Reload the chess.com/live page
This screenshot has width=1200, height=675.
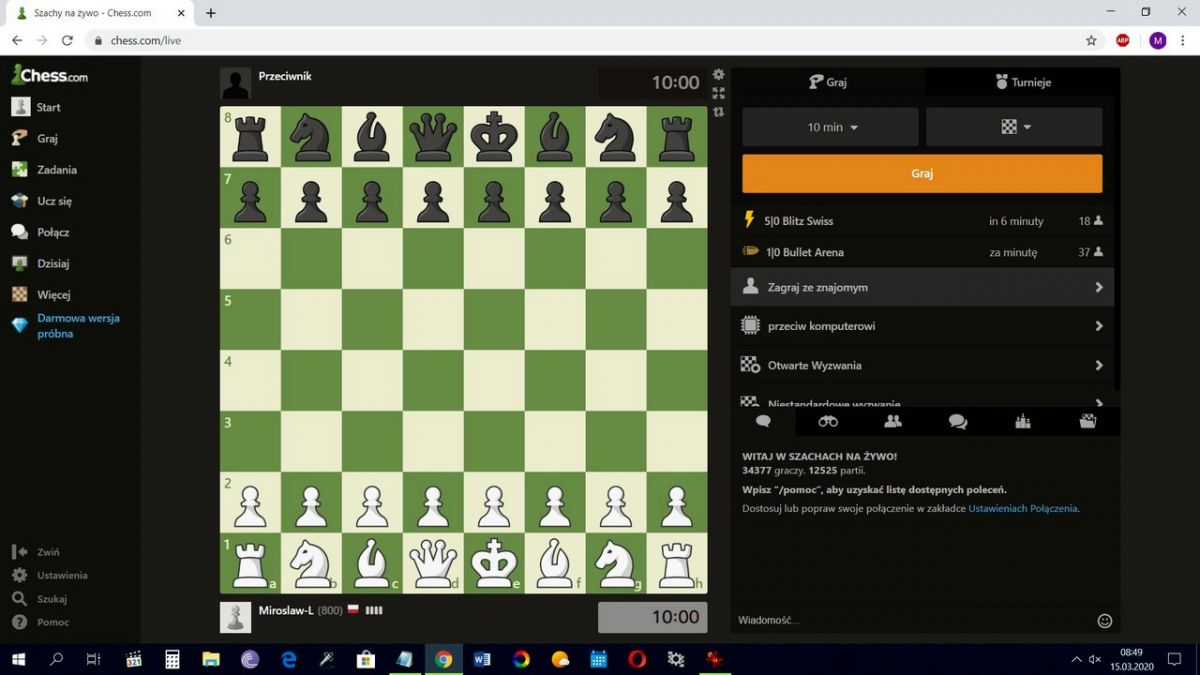67,40
